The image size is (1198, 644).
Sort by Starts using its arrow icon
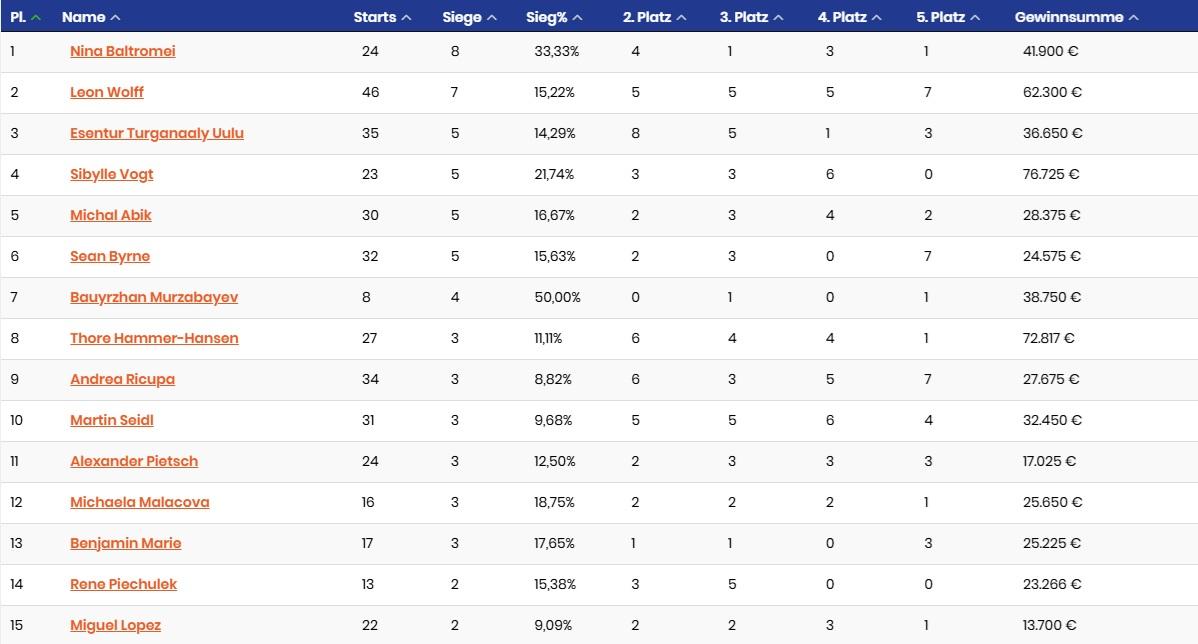pos(406,18)
